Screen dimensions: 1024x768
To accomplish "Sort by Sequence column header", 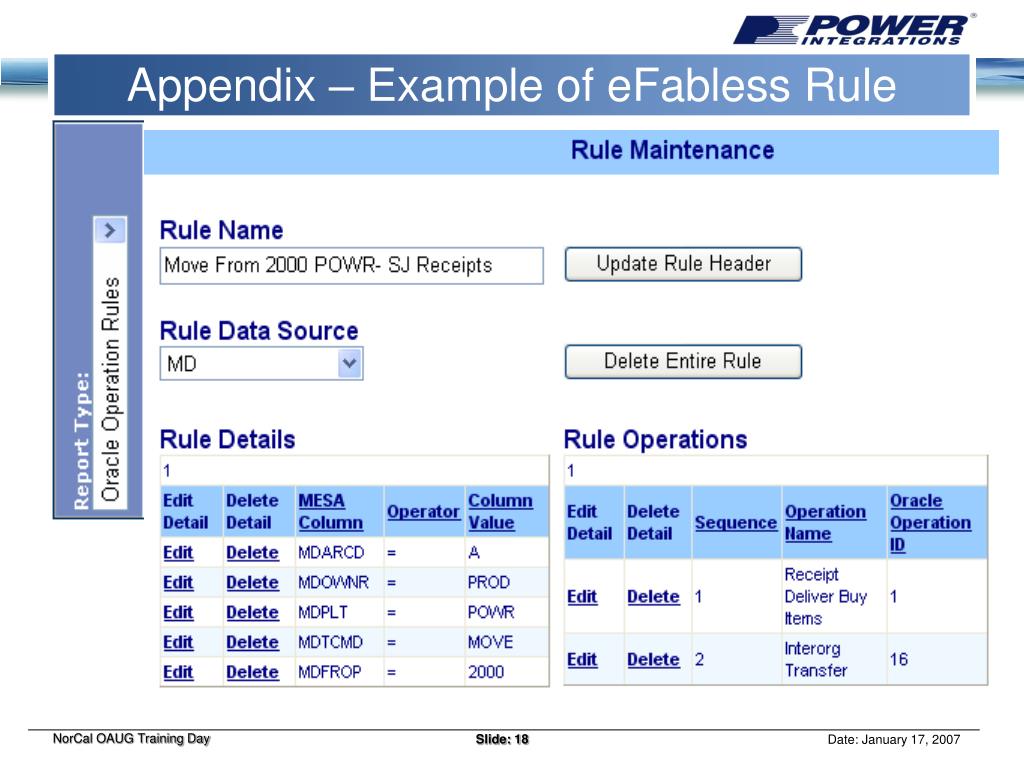I will [x=735, y=522].
